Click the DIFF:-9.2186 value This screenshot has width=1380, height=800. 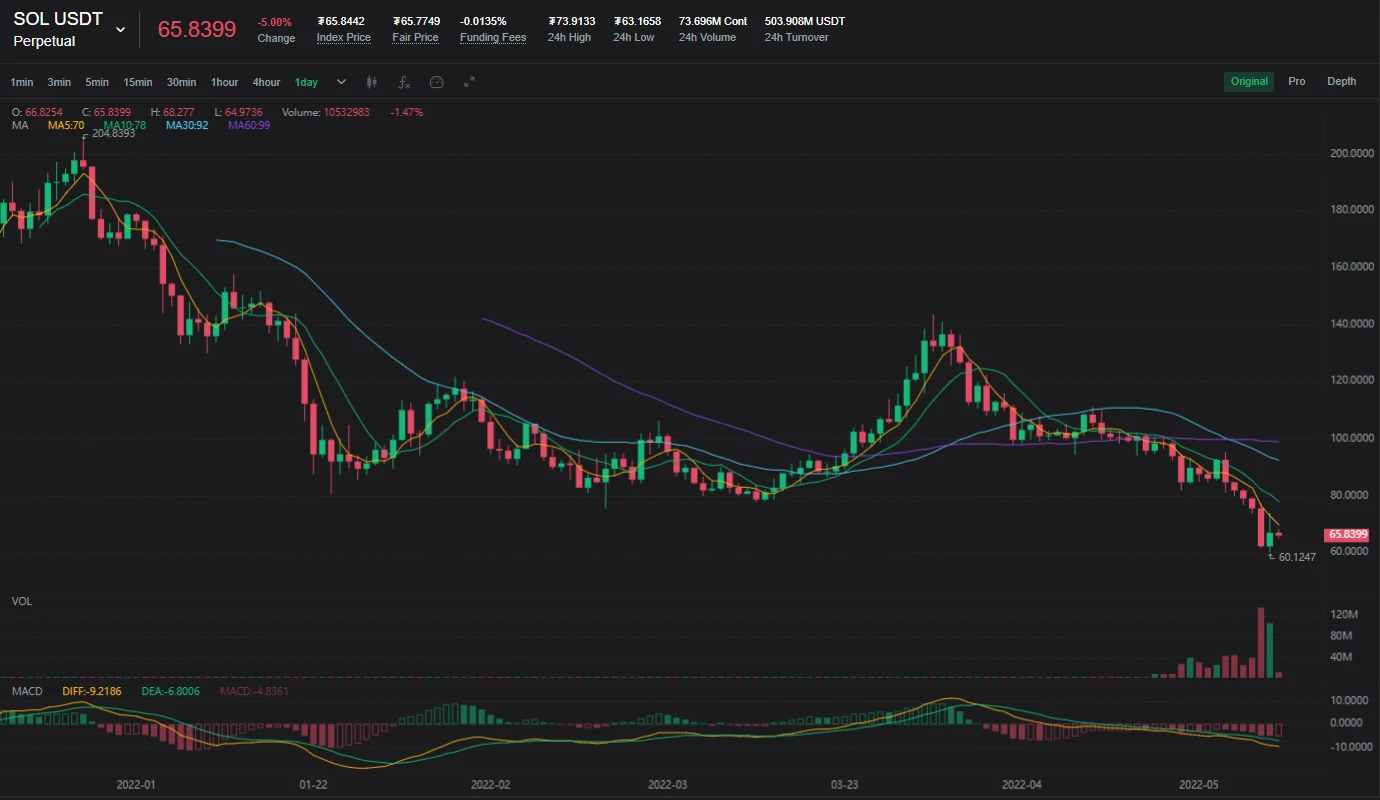(x=92, y=691)
